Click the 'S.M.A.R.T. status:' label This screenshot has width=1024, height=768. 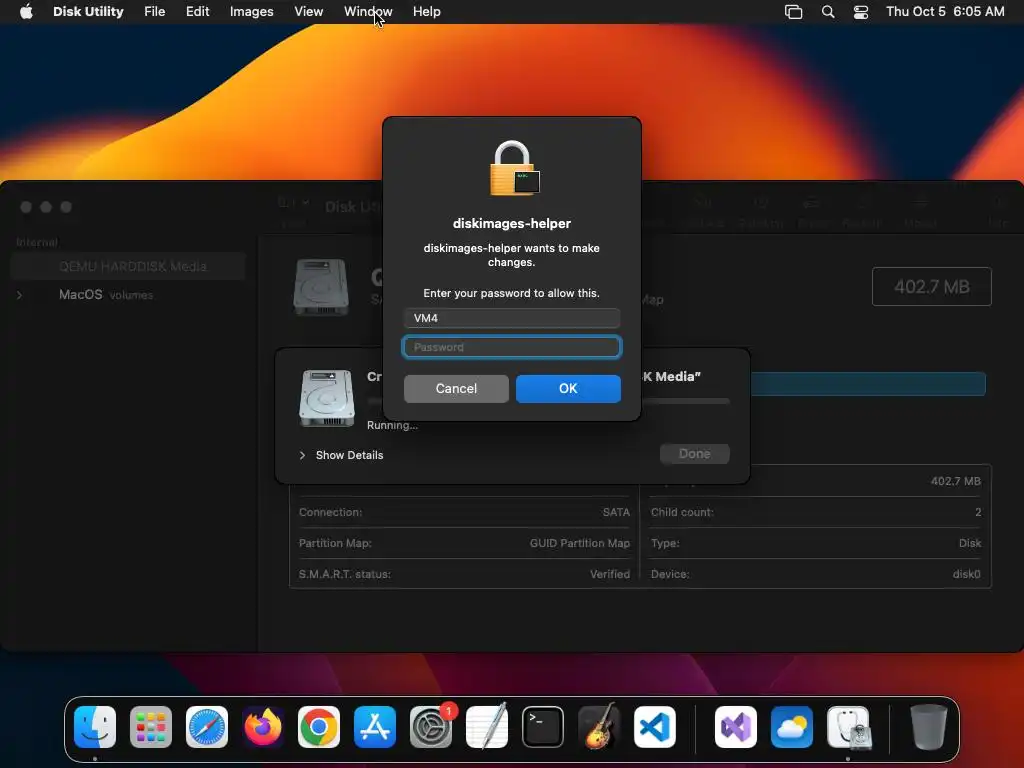coord(345,575)
